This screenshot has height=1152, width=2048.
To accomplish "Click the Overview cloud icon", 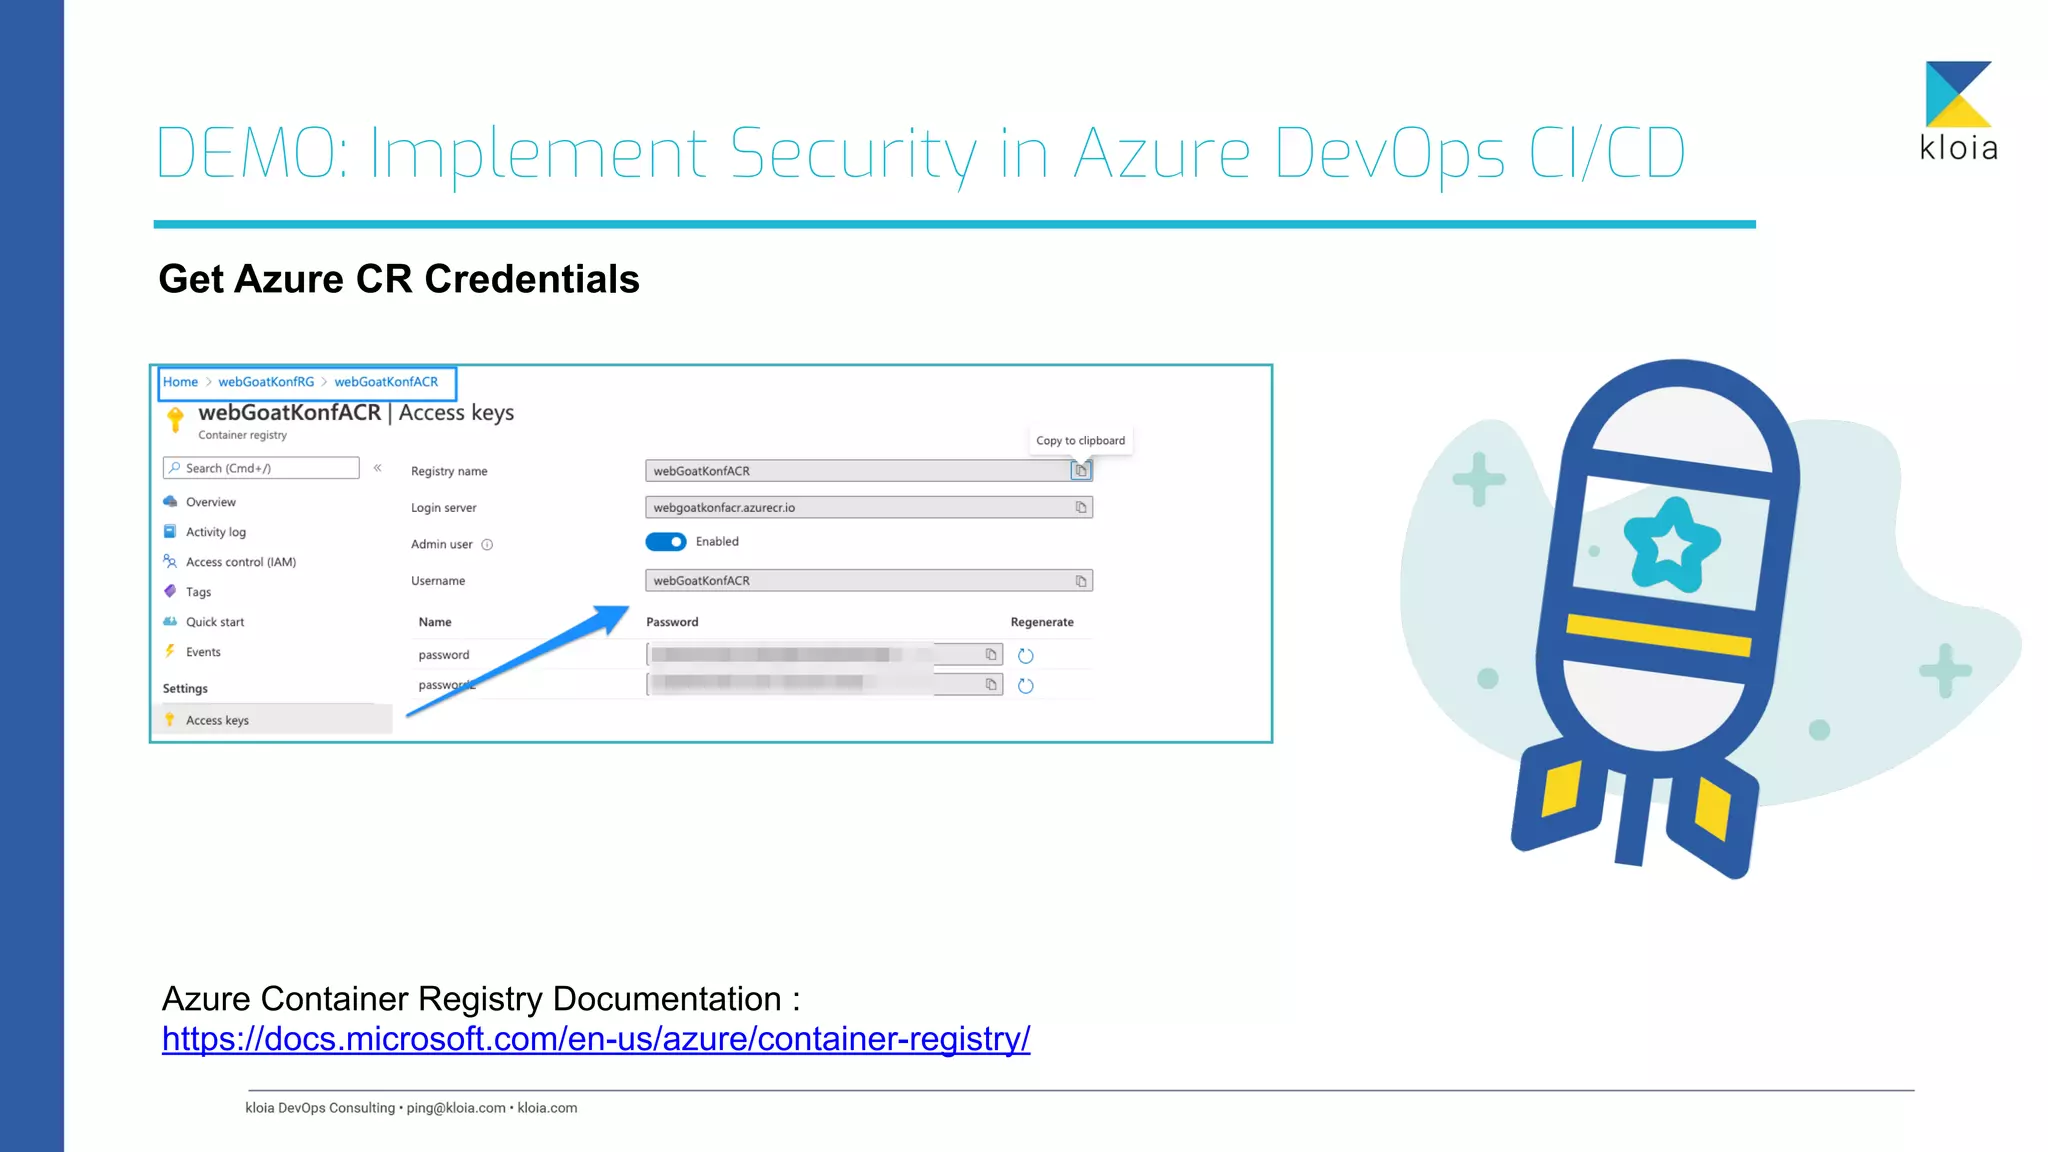I will coord(170,501).
